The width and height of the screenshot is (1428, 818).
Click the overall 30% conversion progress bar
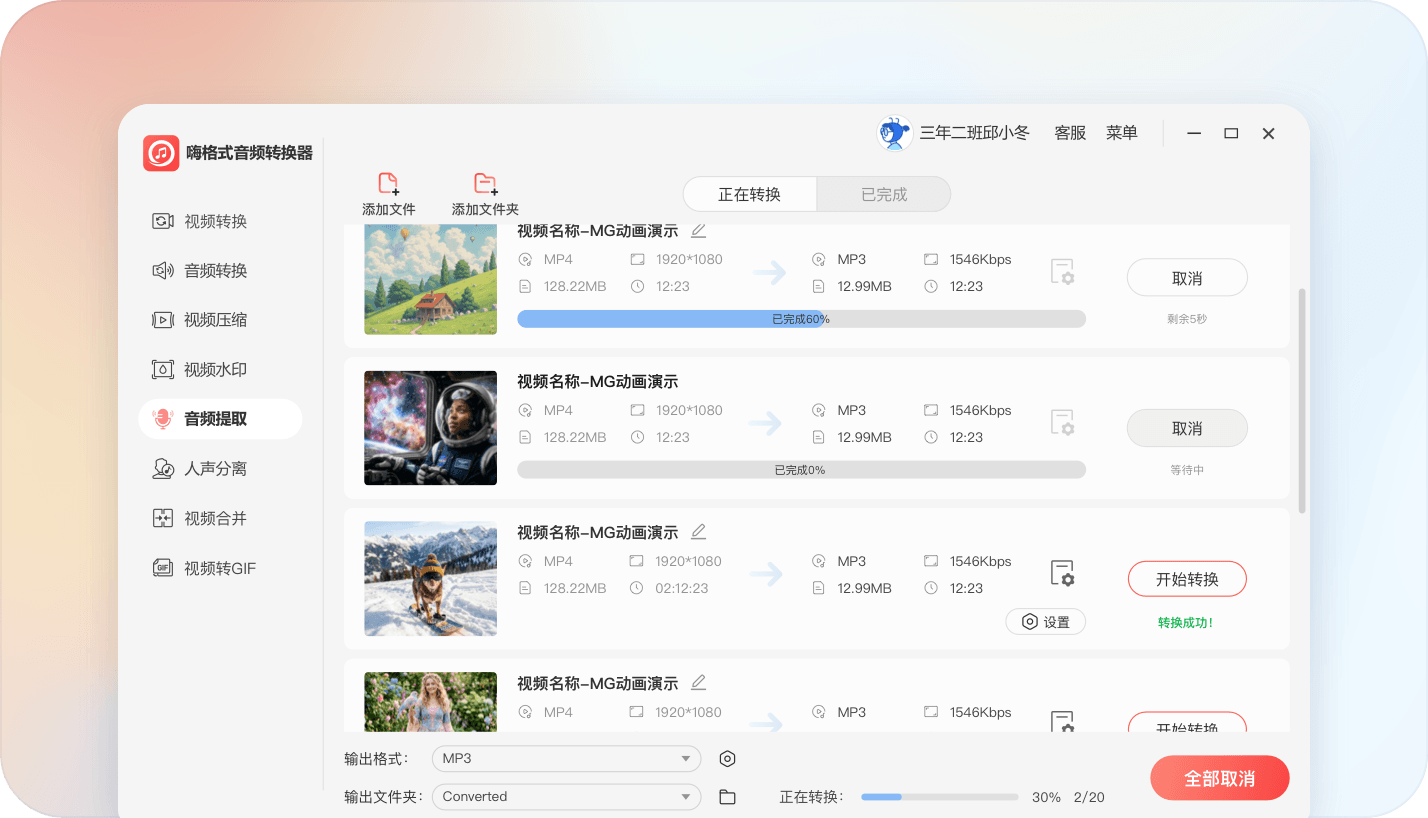(x=939, y=797)
